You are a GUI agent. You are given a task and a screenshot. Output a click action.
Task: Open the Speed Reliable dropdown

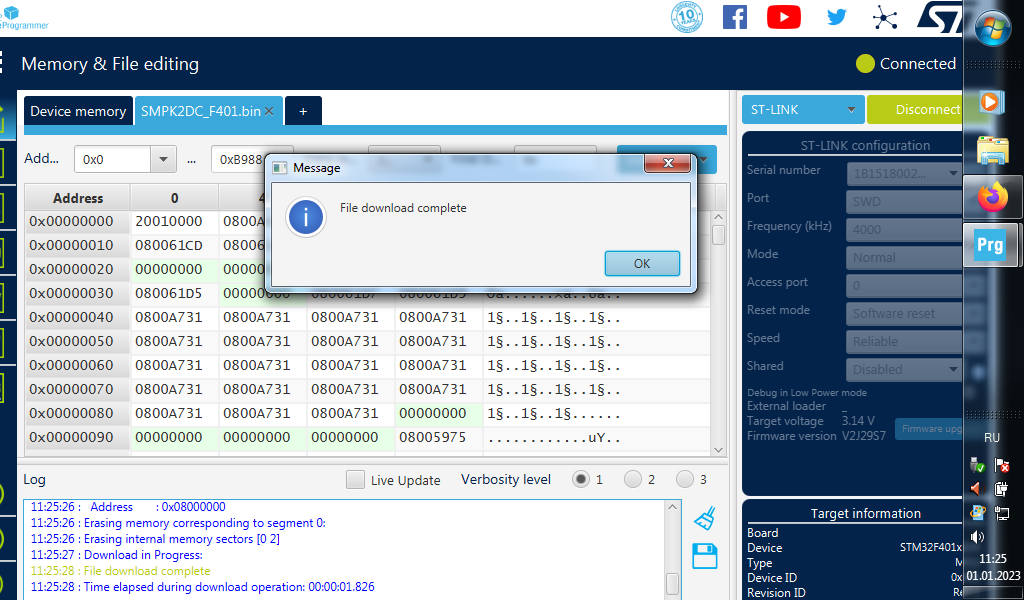pyautogui.click(x=904, y=341)
